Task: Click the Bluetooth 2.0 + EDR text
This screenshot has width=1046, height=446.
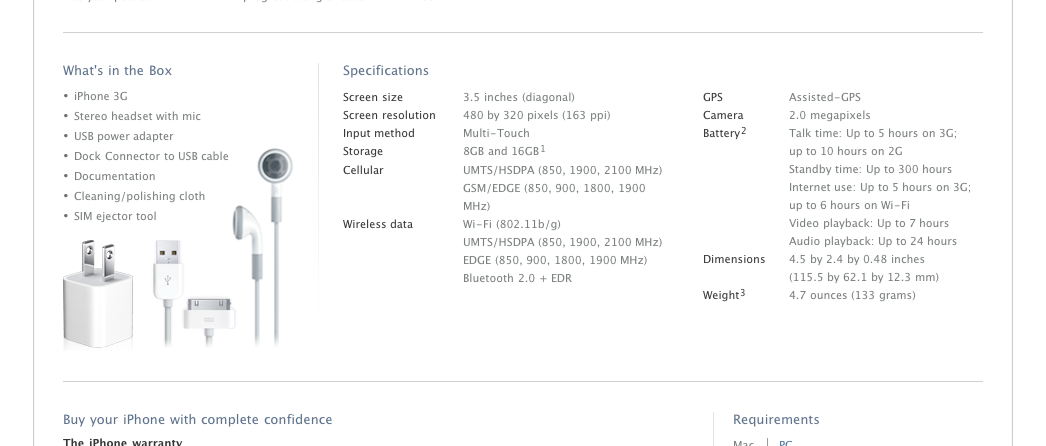Action: coord(517,279)
